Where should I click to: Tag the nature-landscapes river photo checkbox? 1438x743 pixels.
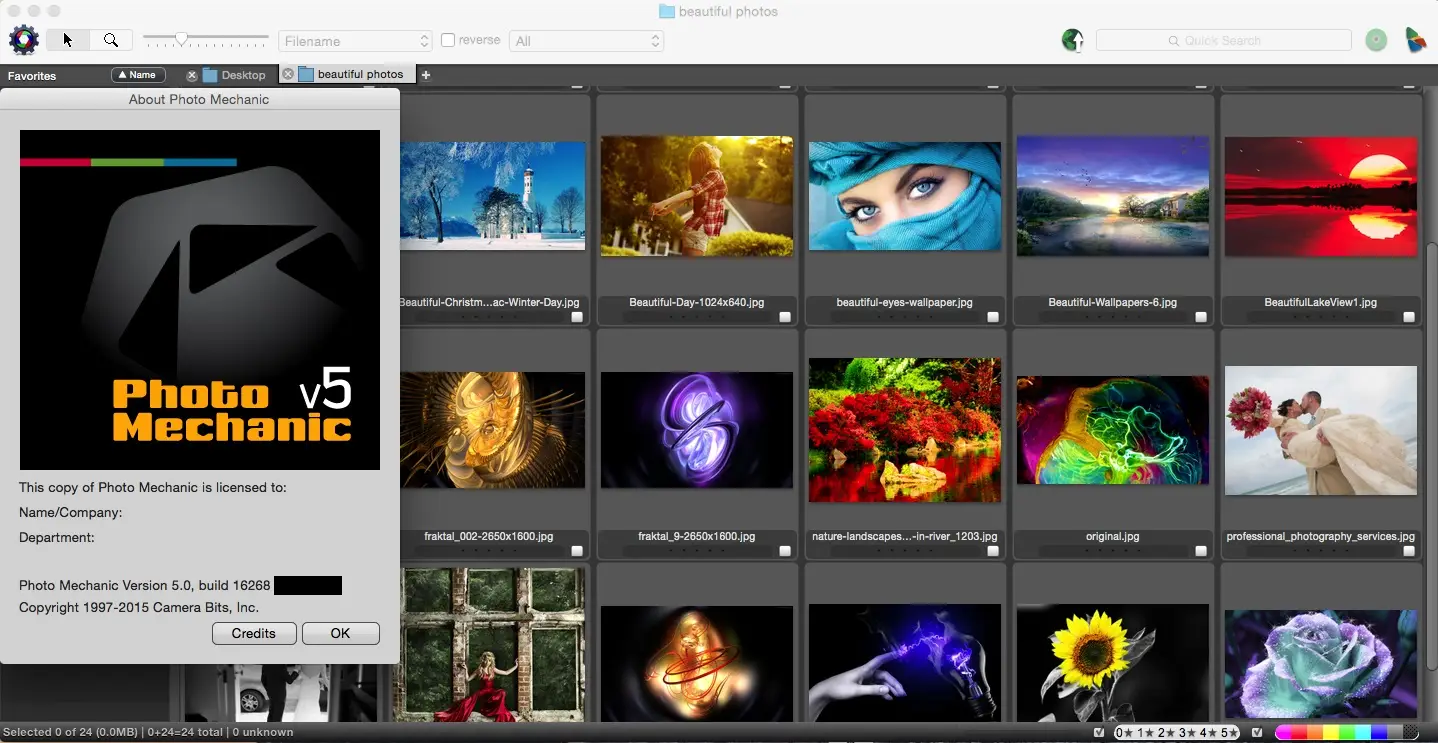click(993, 551)
